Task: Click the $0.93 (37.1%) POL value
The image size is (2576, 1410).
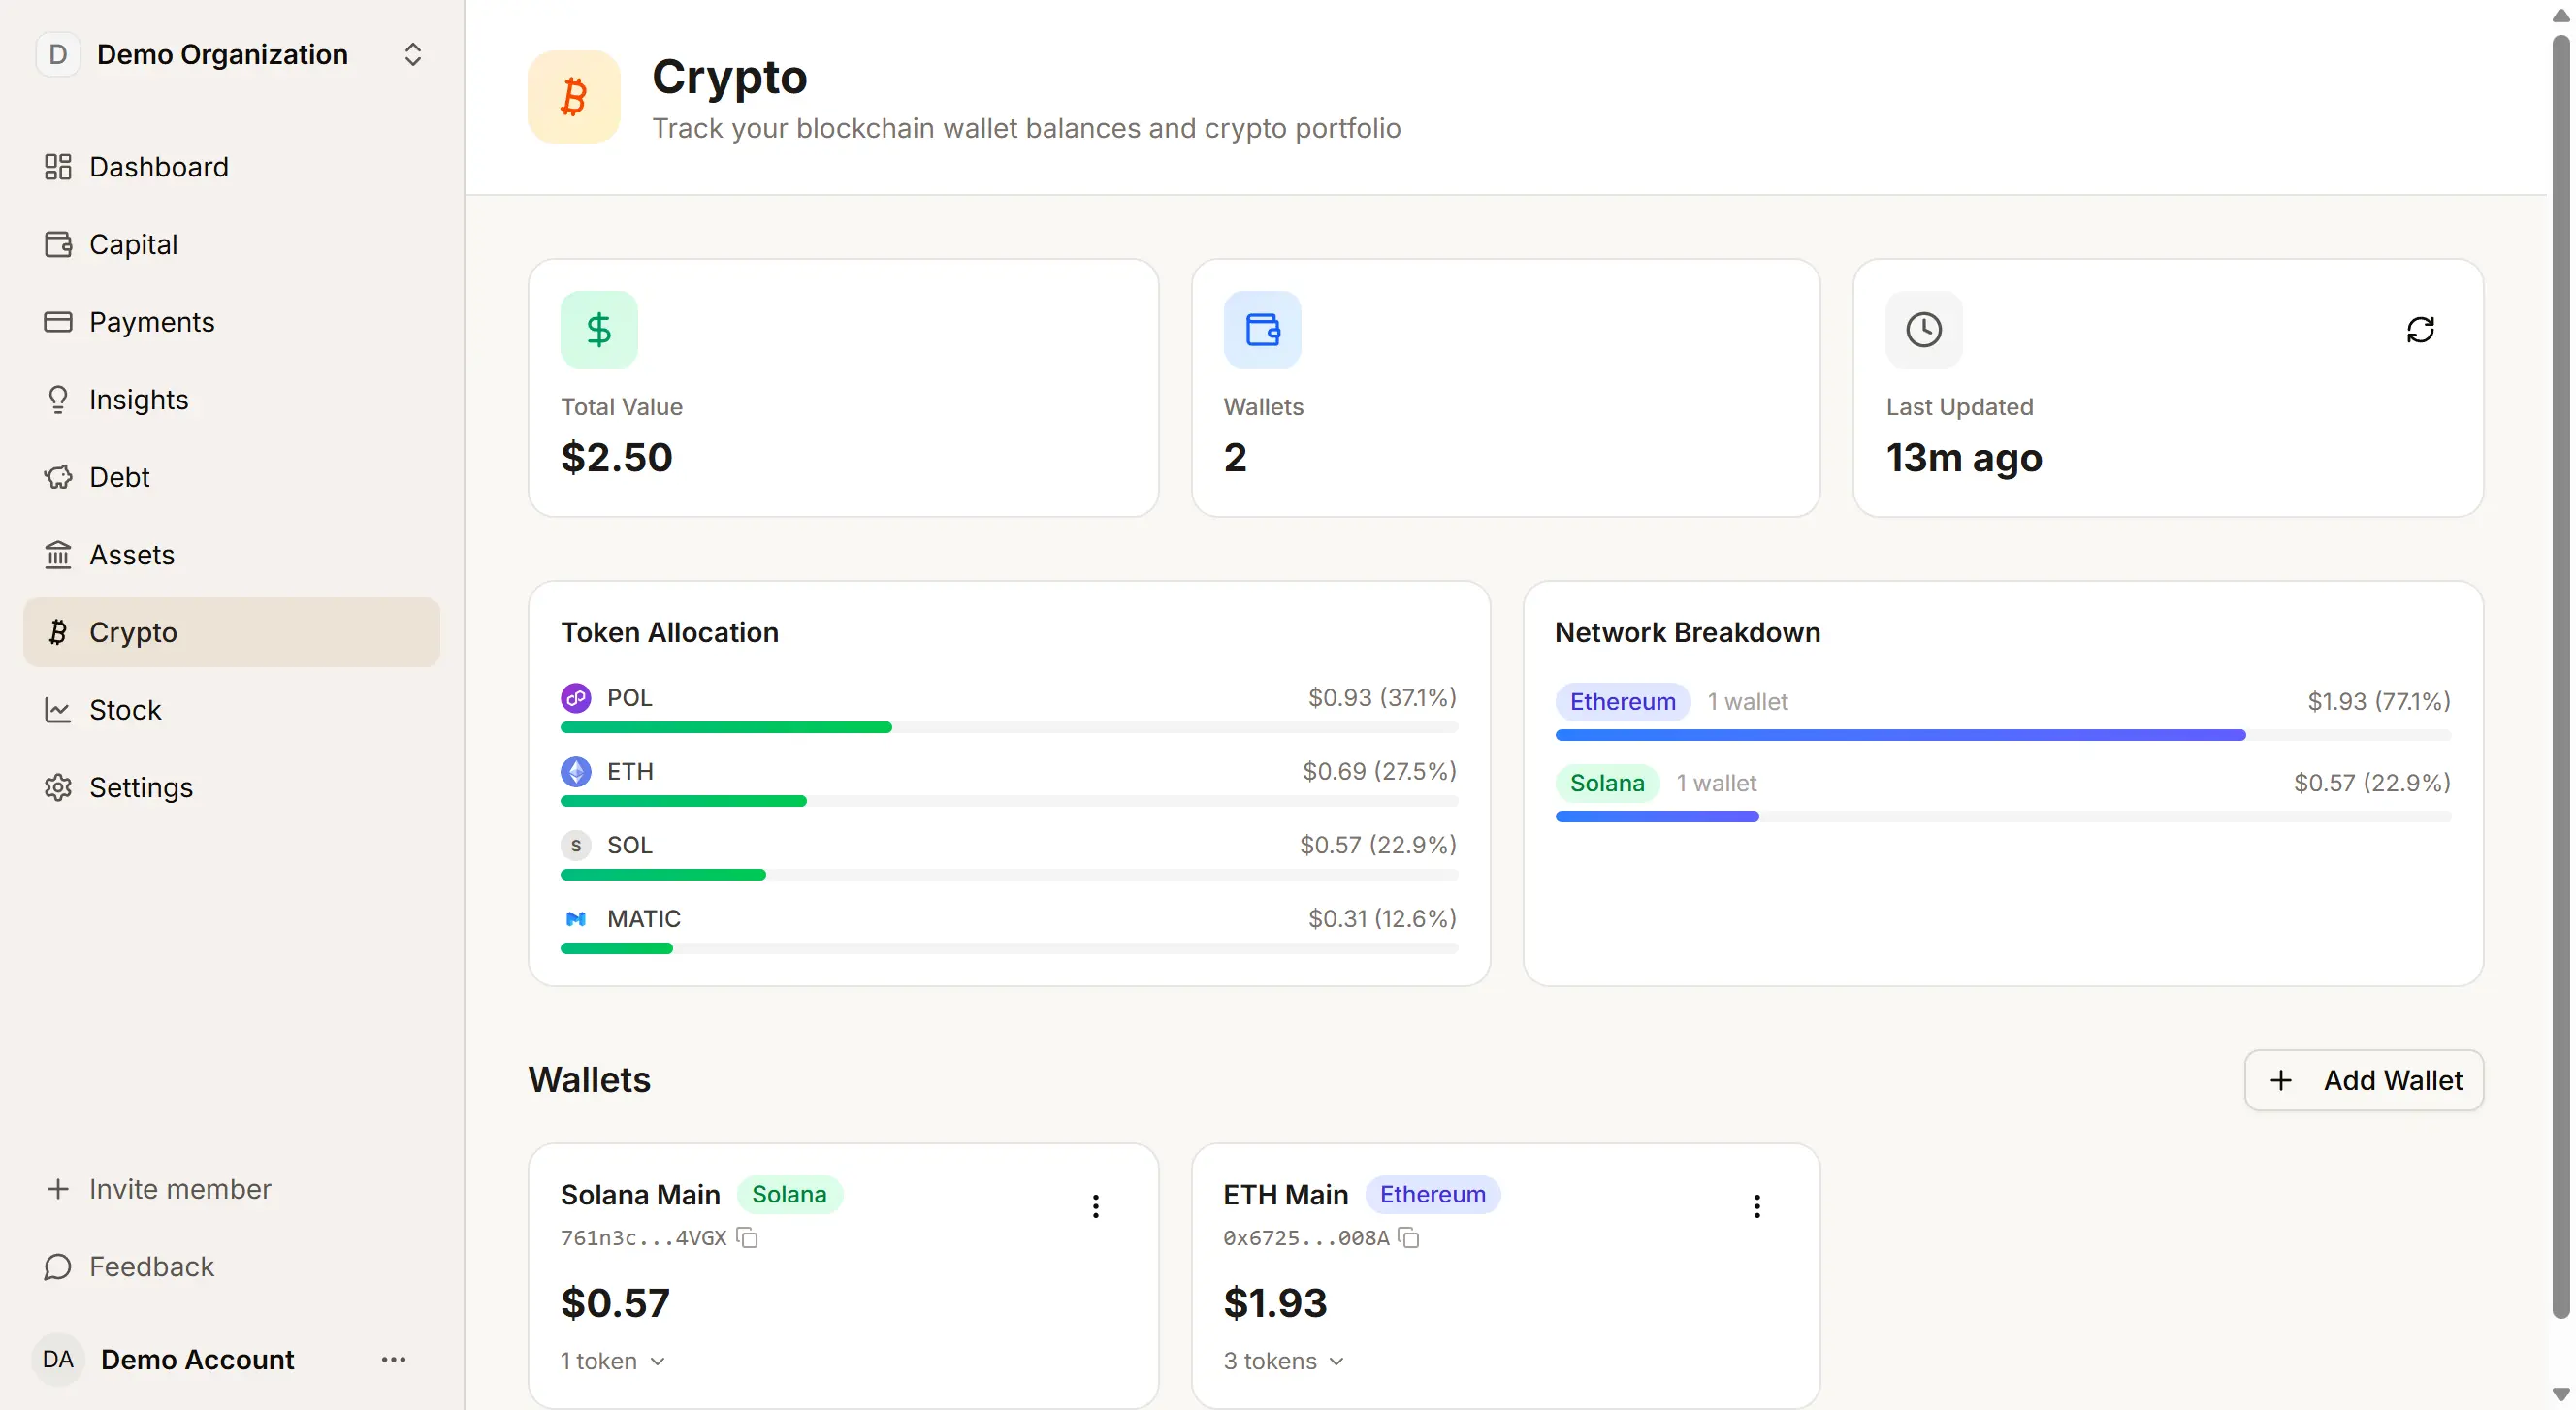Action: [1382, 698]
